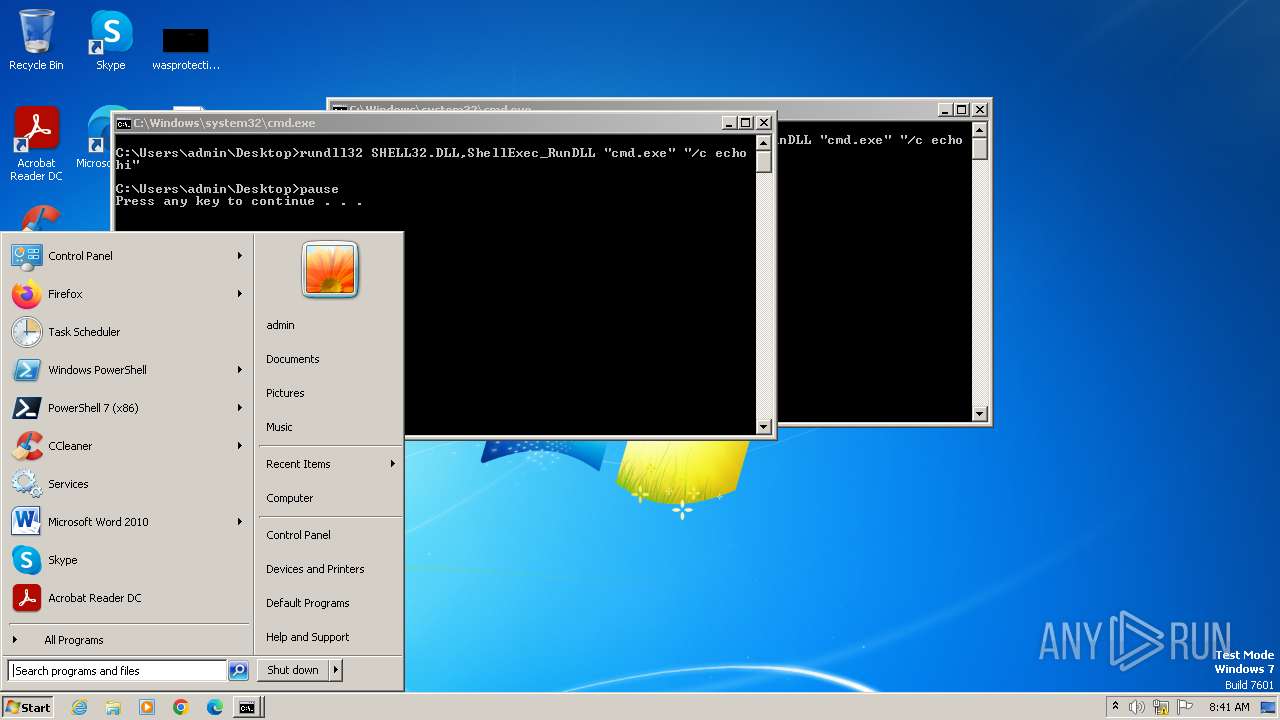Expand Microsoft Word 2010 jump list arrow

[x=240, y=522]
